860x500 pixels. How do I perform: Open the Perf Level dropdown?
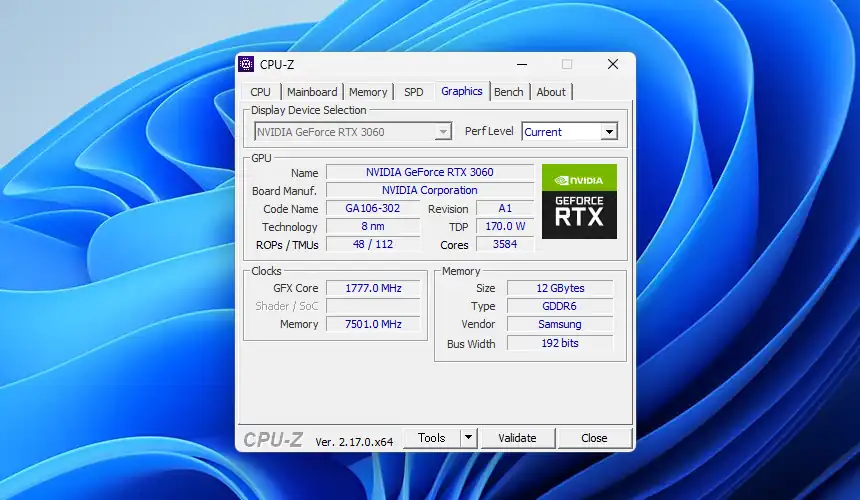(x=608, y=132)
